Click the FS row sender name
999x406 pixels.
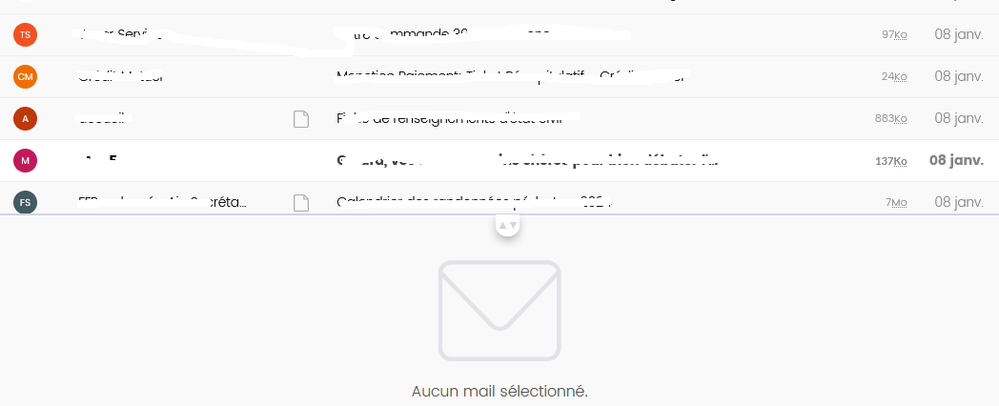tap(162, 203)
